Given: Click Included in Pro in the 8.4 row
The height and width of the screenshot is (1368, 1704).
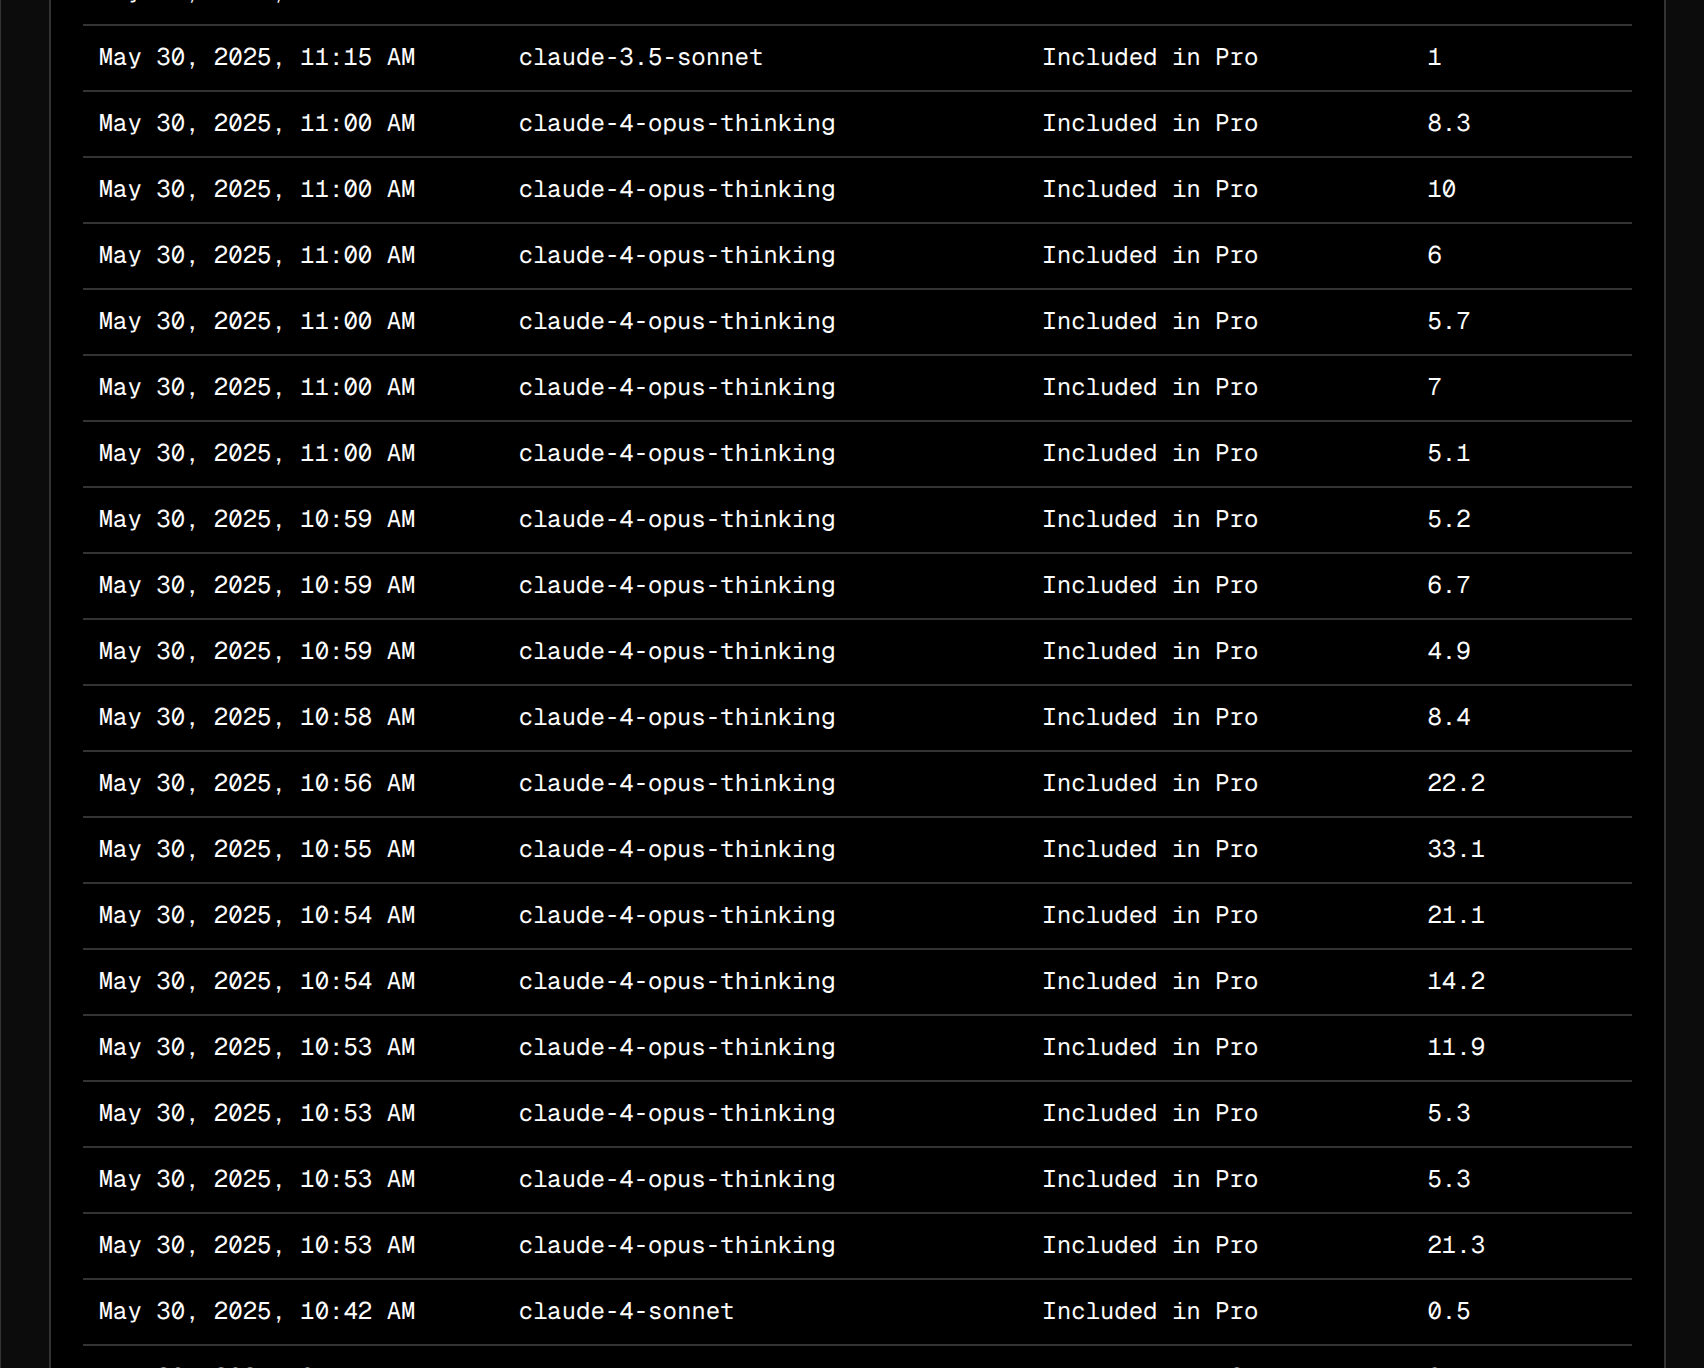Looking at the screenshot, I should coord(1150,718).
